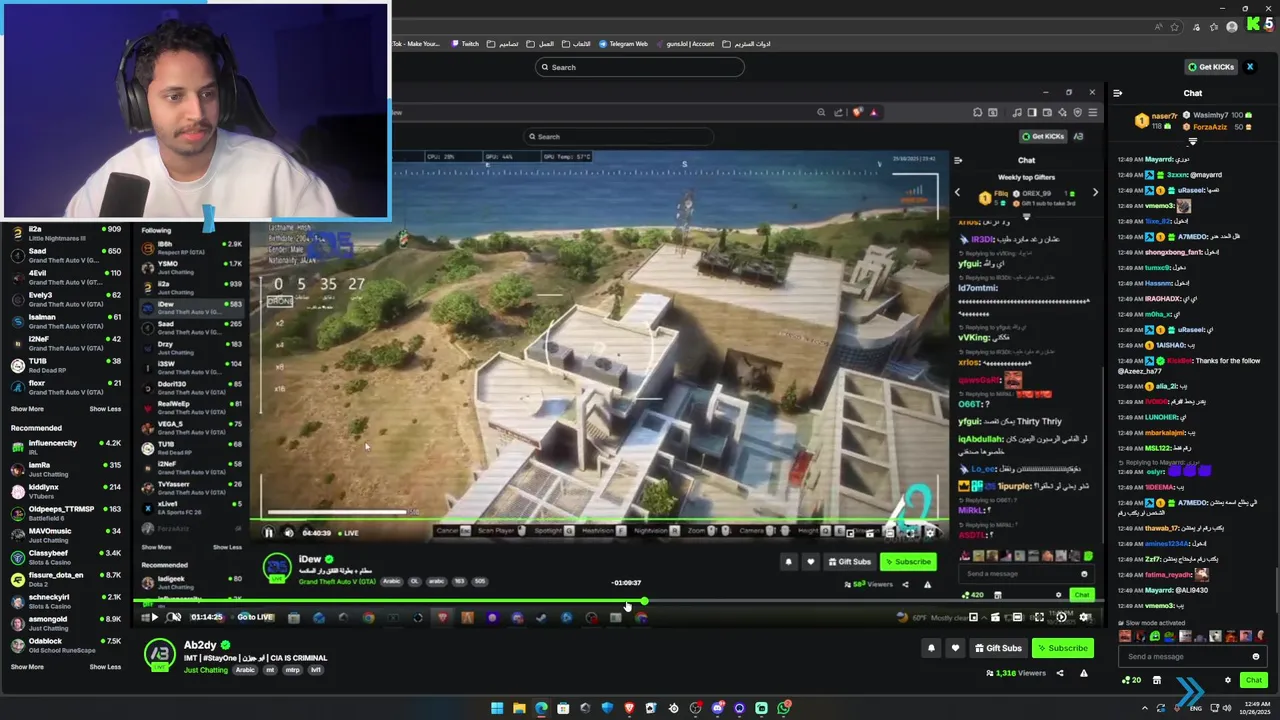The image size is (1280, 720).
Task: Click inner Get KICKs button
Action: [1044, 136]
